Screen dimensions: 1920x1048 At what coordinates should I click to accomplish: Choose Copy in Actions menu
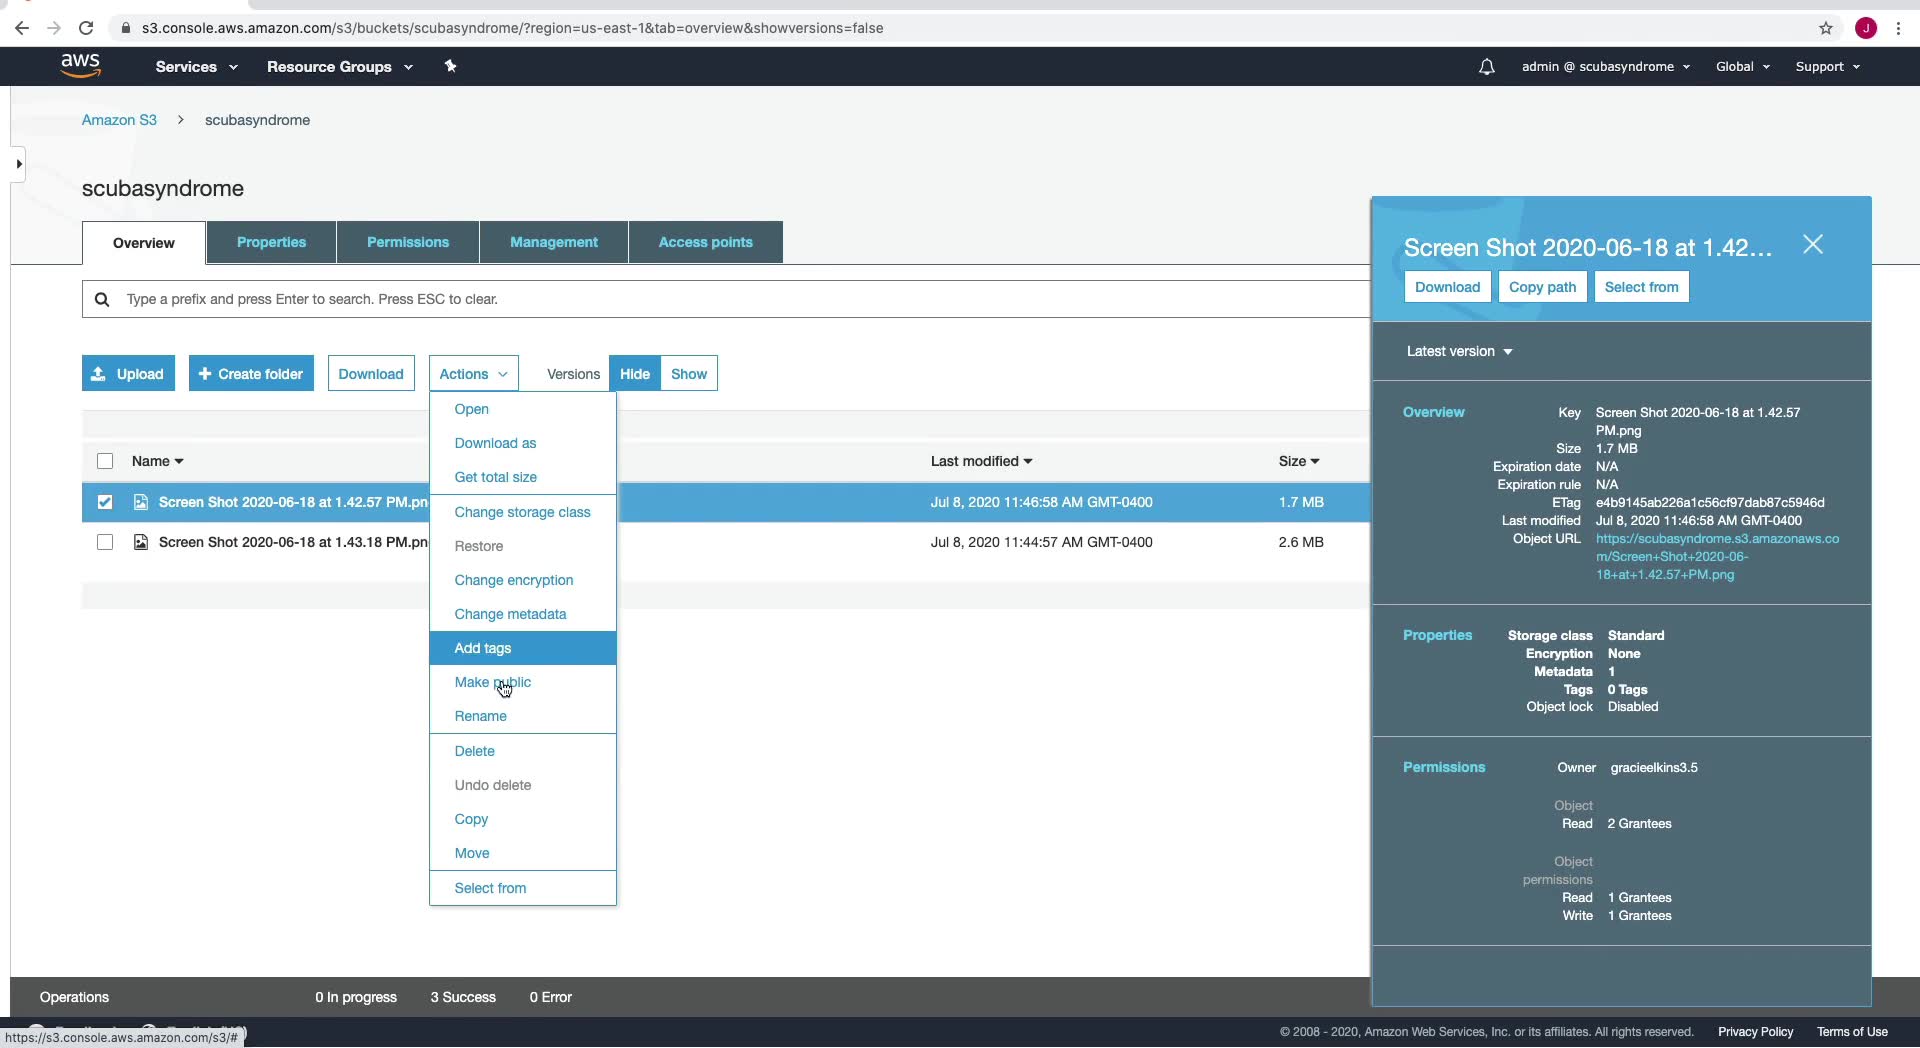(x=523, y=819)
